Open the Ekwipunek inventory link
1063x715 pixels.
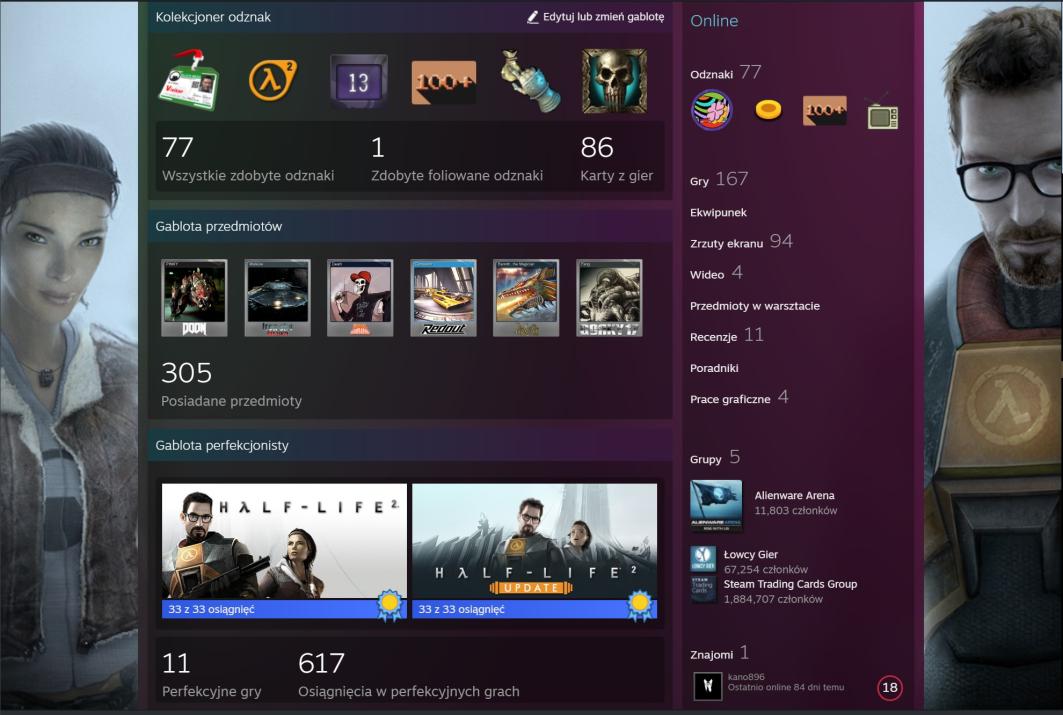point(718,213)
